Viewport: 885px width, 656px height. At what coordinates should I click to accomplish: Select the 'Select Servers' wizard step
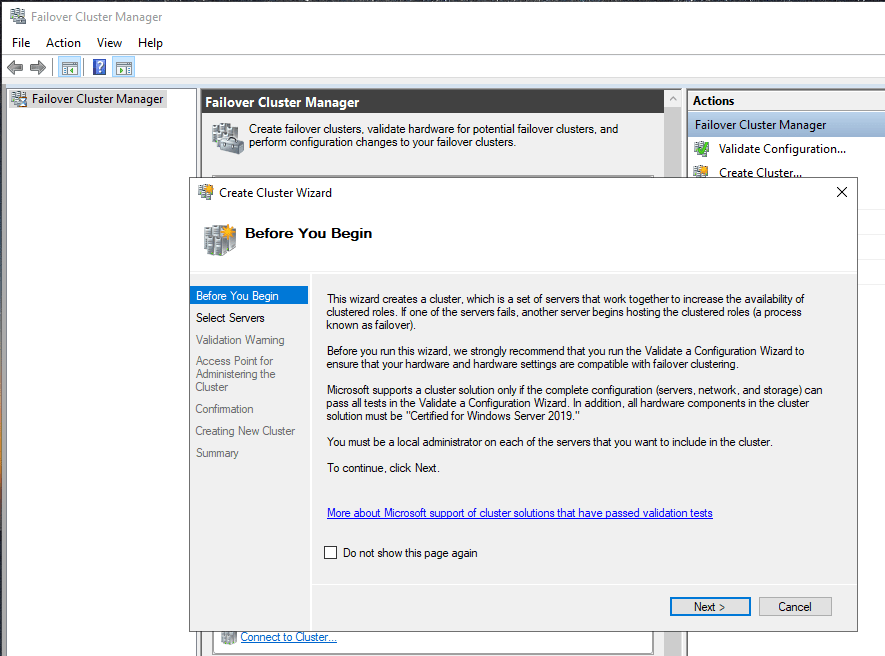[230, 318]
